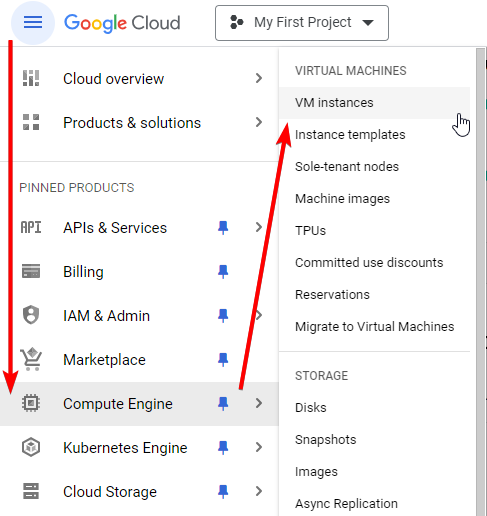The width and height of the screenshot is (487, 516).
Task: Expand the Cloud overview submenu chevron
Action: click(259, 78)
